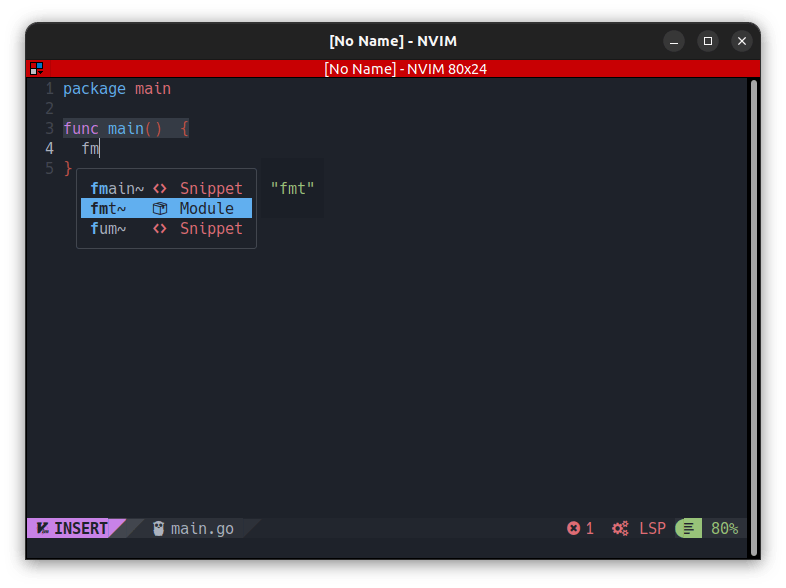The height and width of the screenshot is (588, 786).
Task: Minimize the NVIM window
Action: point(674,41)
